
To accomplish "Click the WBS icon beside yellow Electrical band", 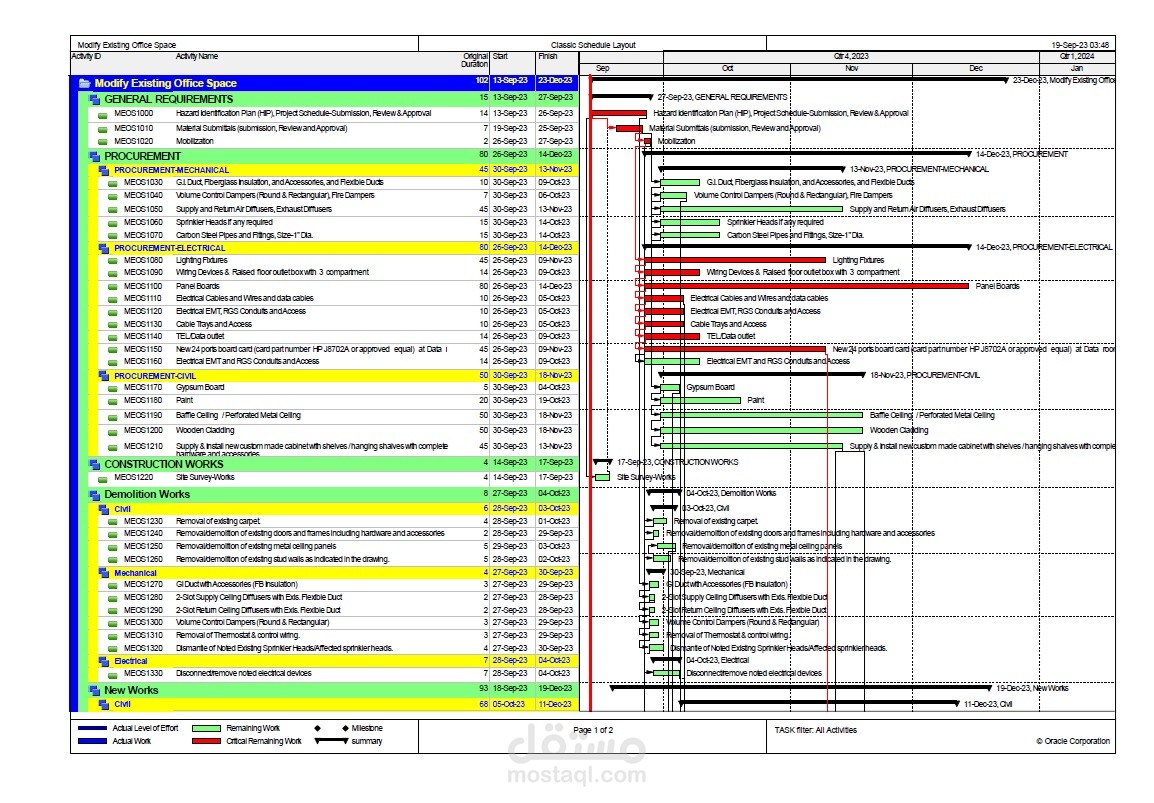I will point(105,661).
